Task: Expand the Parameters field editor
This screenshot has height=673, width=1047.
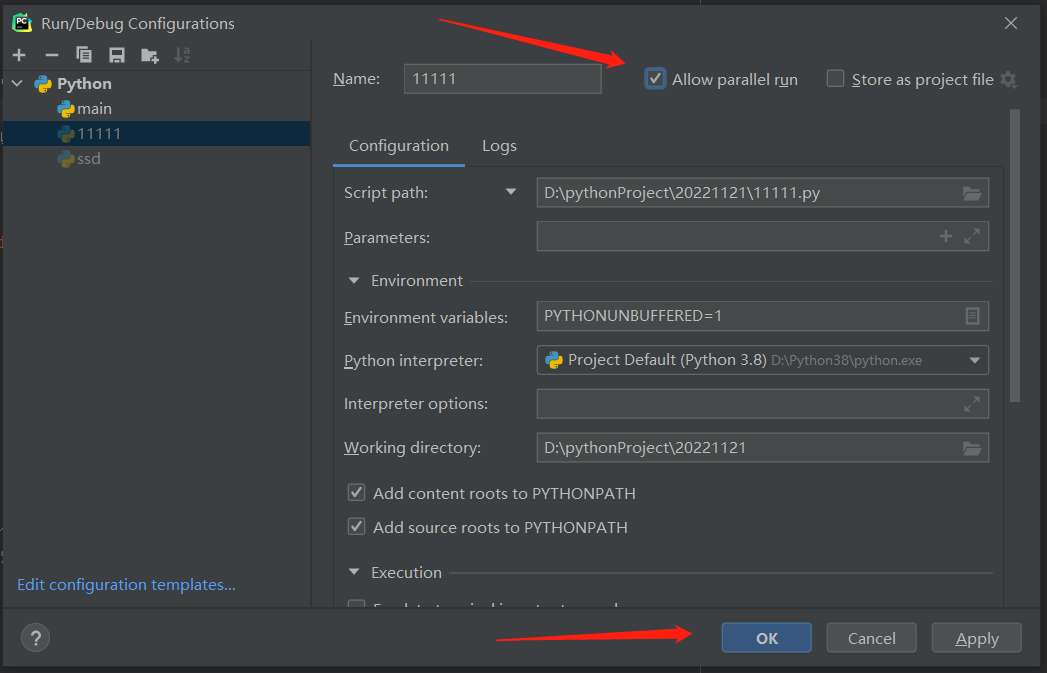Action: [x=972, y=237]
